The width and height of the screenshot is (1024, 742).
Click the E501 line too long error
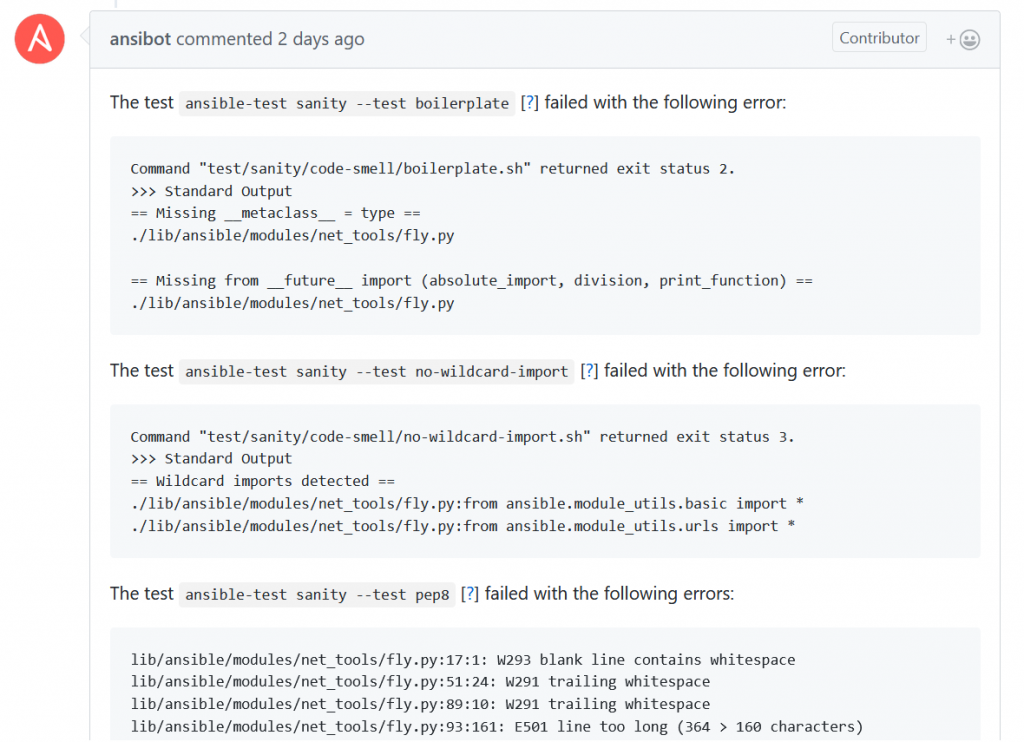pyautogui.click(x=497, y=726)
